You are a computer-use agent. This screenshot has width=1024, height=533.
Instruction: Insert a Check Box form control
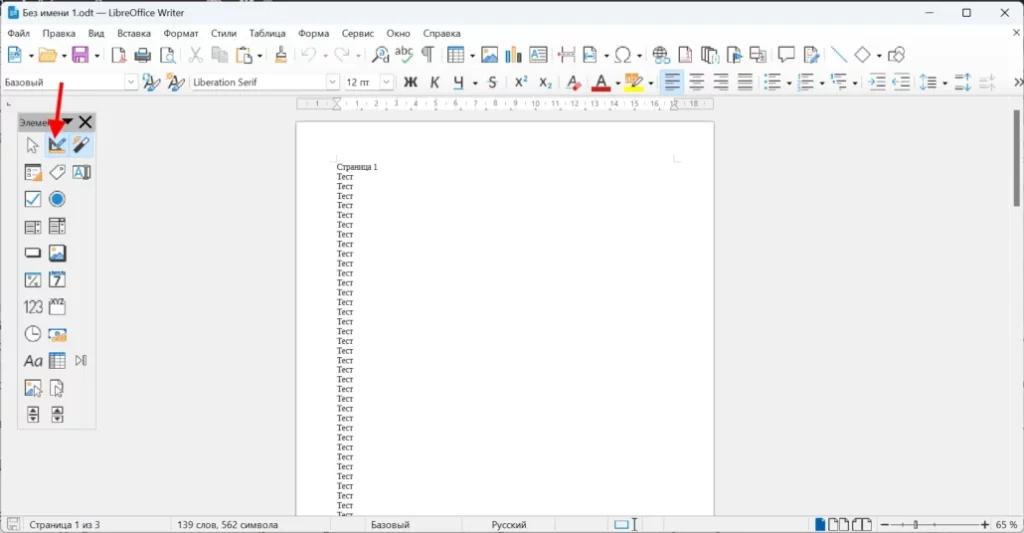coord(32,199)
